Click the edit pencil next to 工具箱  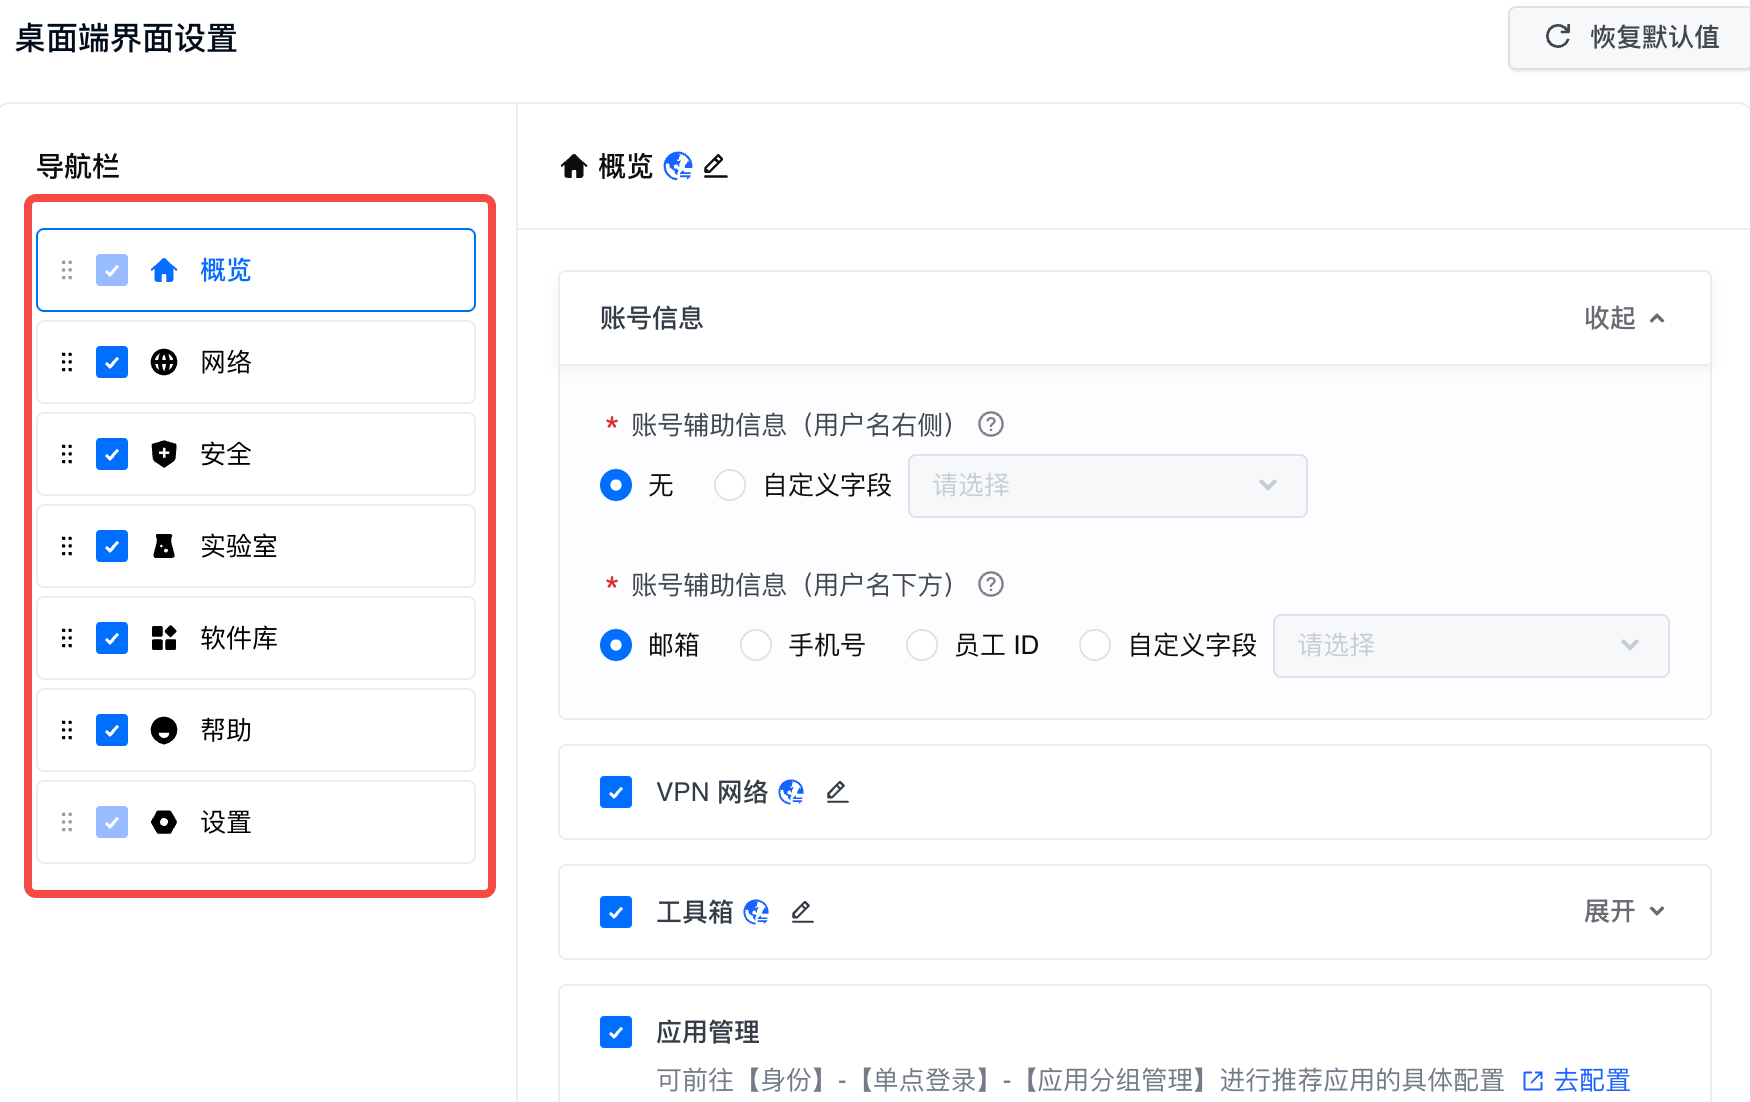[802, 912]
